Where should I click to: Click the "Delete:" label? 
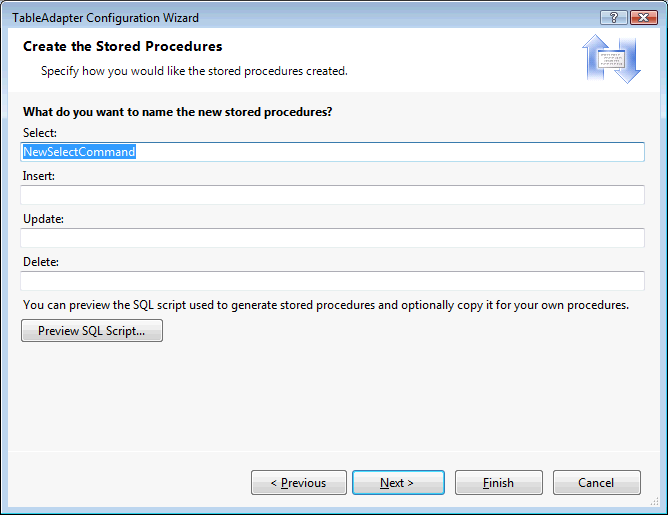point(41,262)
